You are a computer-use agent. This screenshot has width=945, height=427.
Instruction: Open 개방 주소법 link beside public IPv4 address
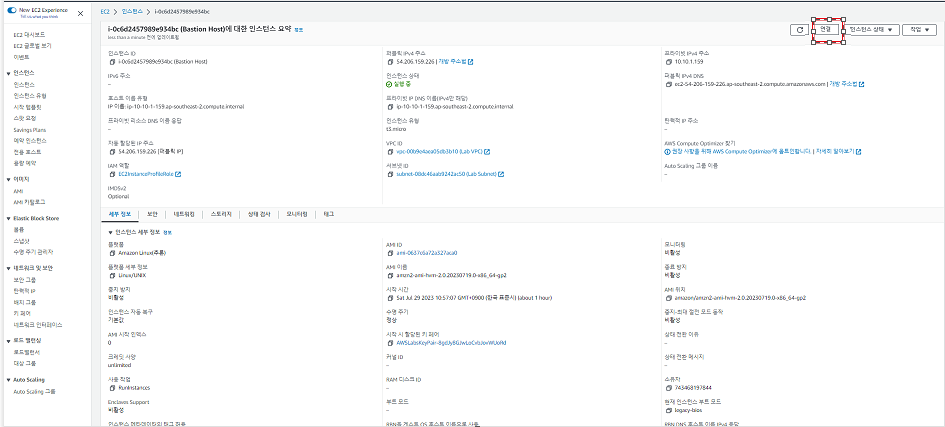click(452, 62)
